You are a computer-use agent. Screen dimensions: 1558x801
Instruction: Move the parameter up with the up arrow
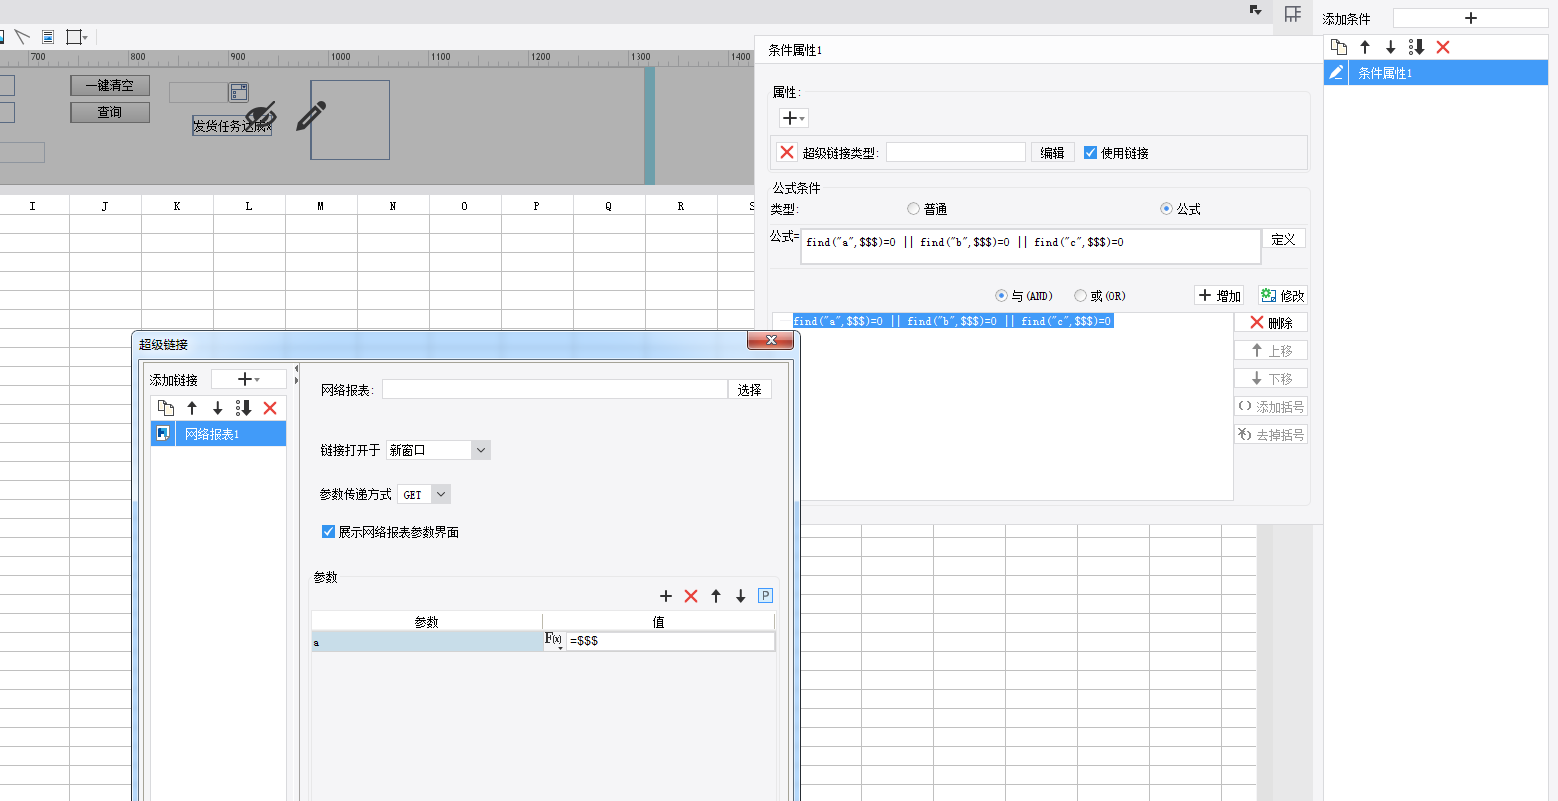tap(716, 596)
